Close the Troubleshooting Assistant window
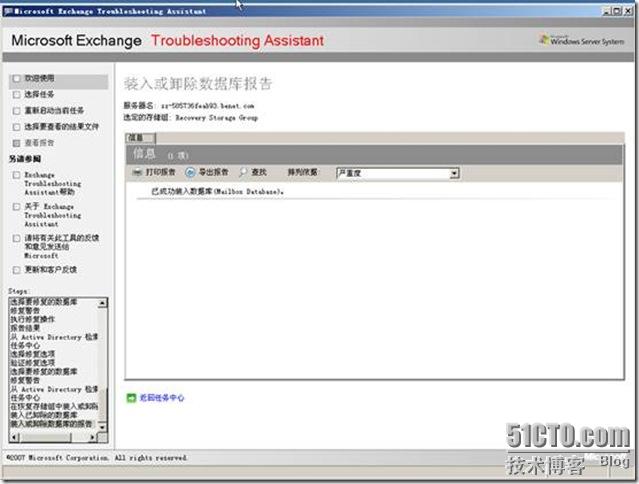Image resolution: width=639 pixels, height=484 pixels. [628, 11]
